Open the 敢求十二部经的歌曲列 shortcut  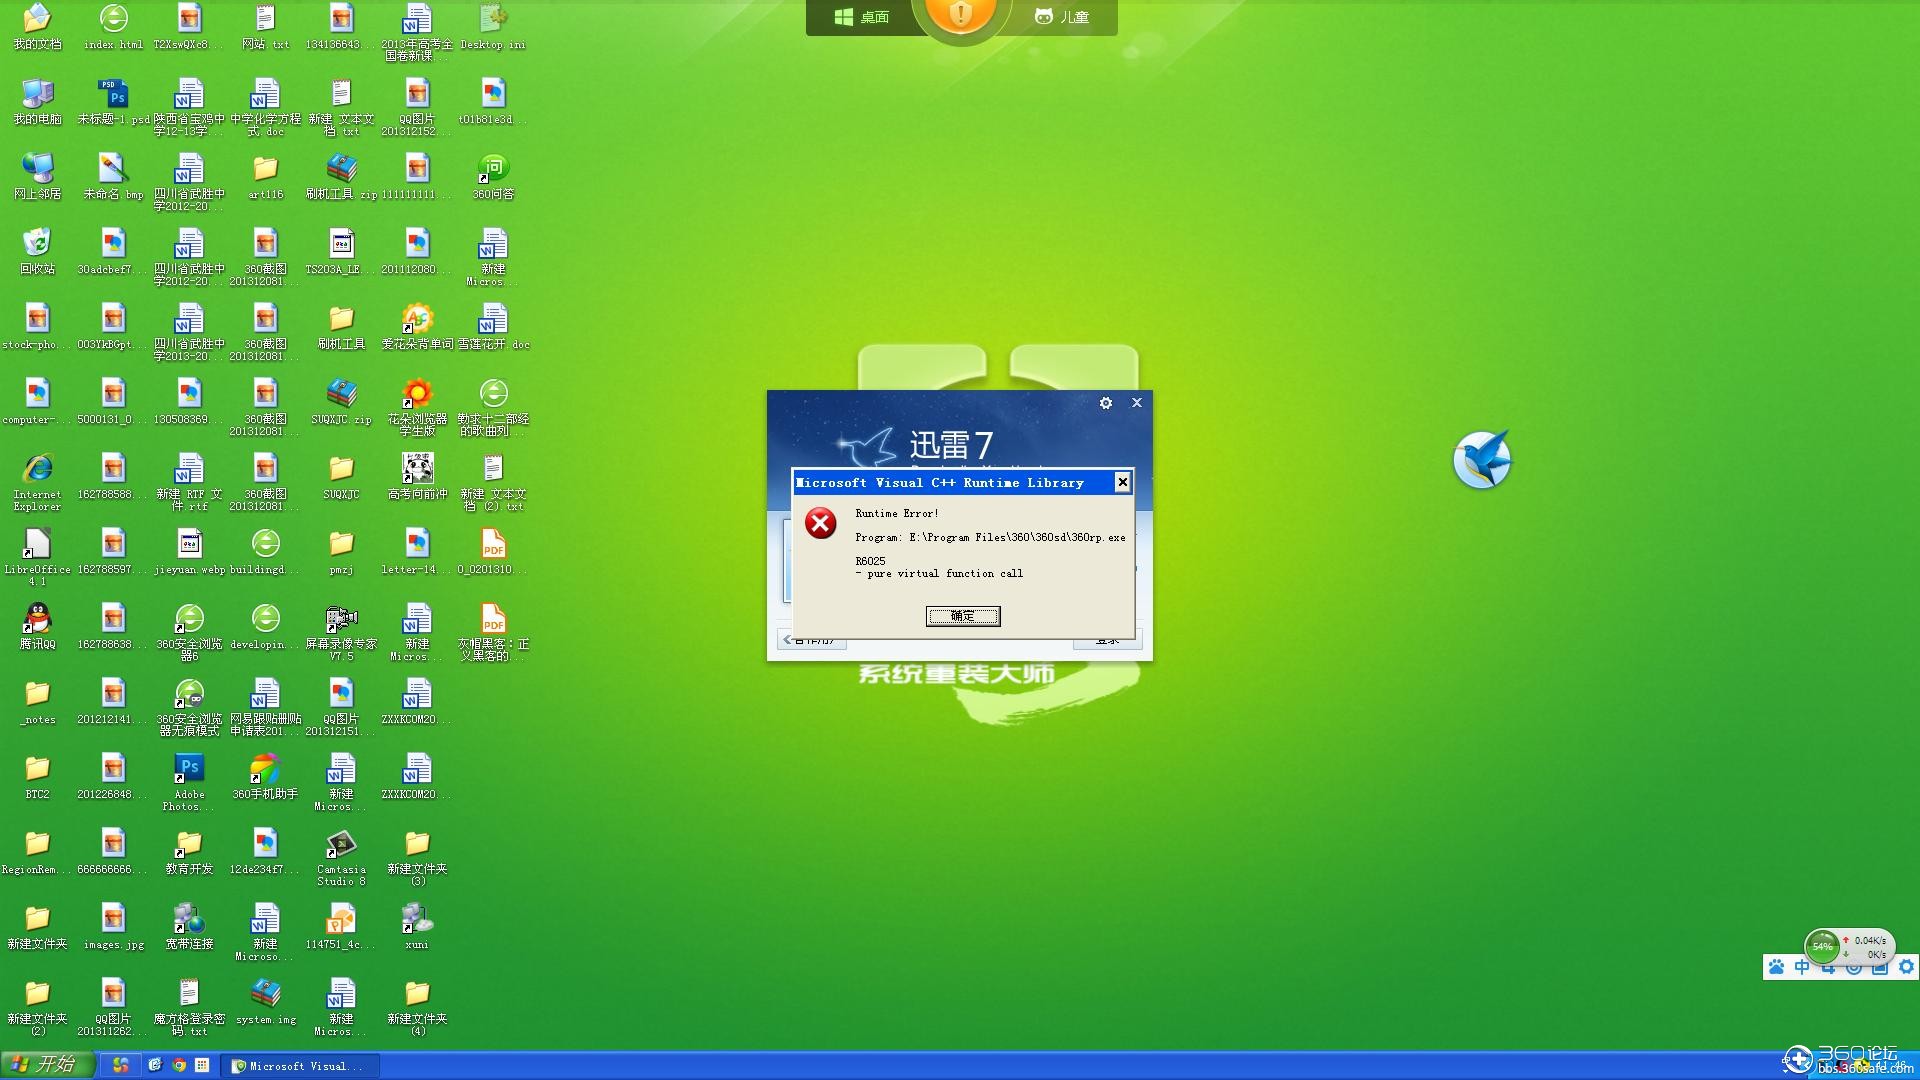pos(493,408)
